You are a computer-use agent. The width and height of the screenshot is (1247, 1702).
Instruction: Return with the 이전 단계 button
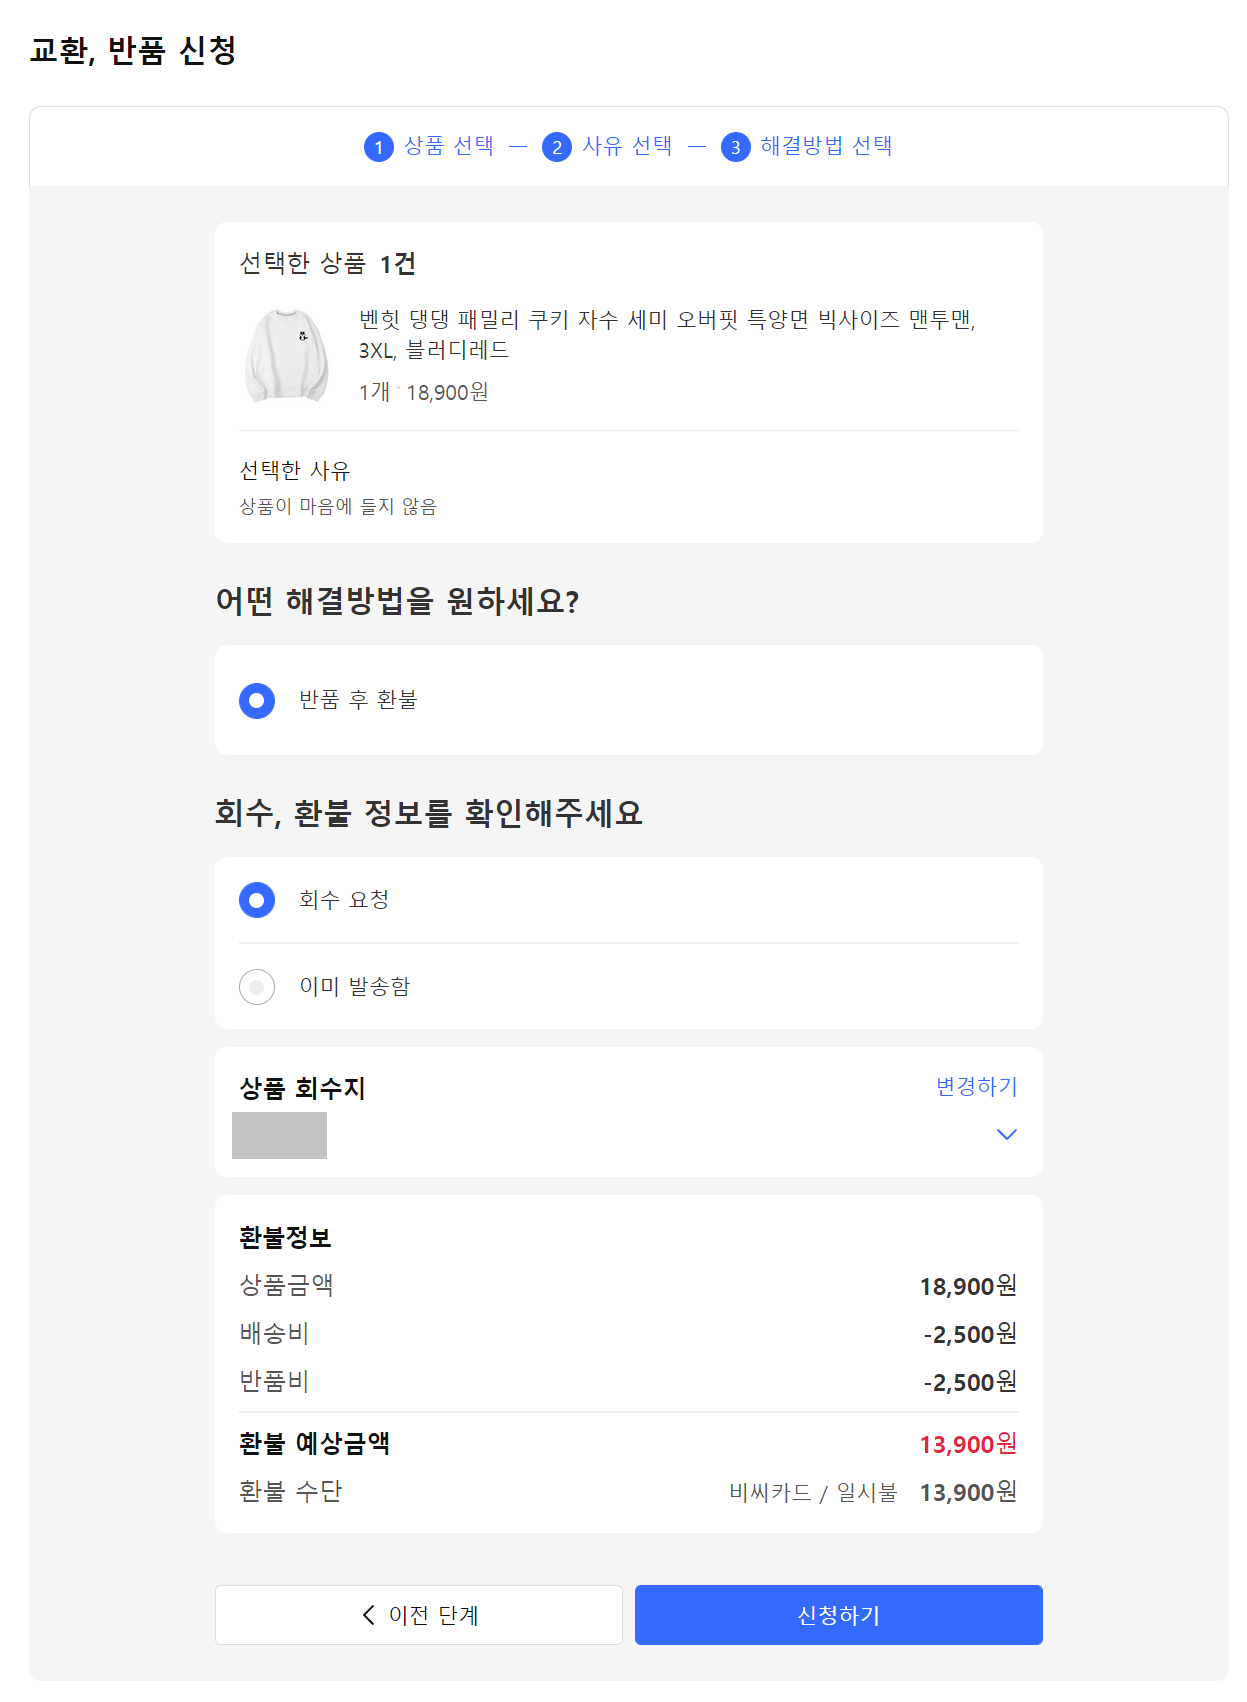click(419, 1615)
